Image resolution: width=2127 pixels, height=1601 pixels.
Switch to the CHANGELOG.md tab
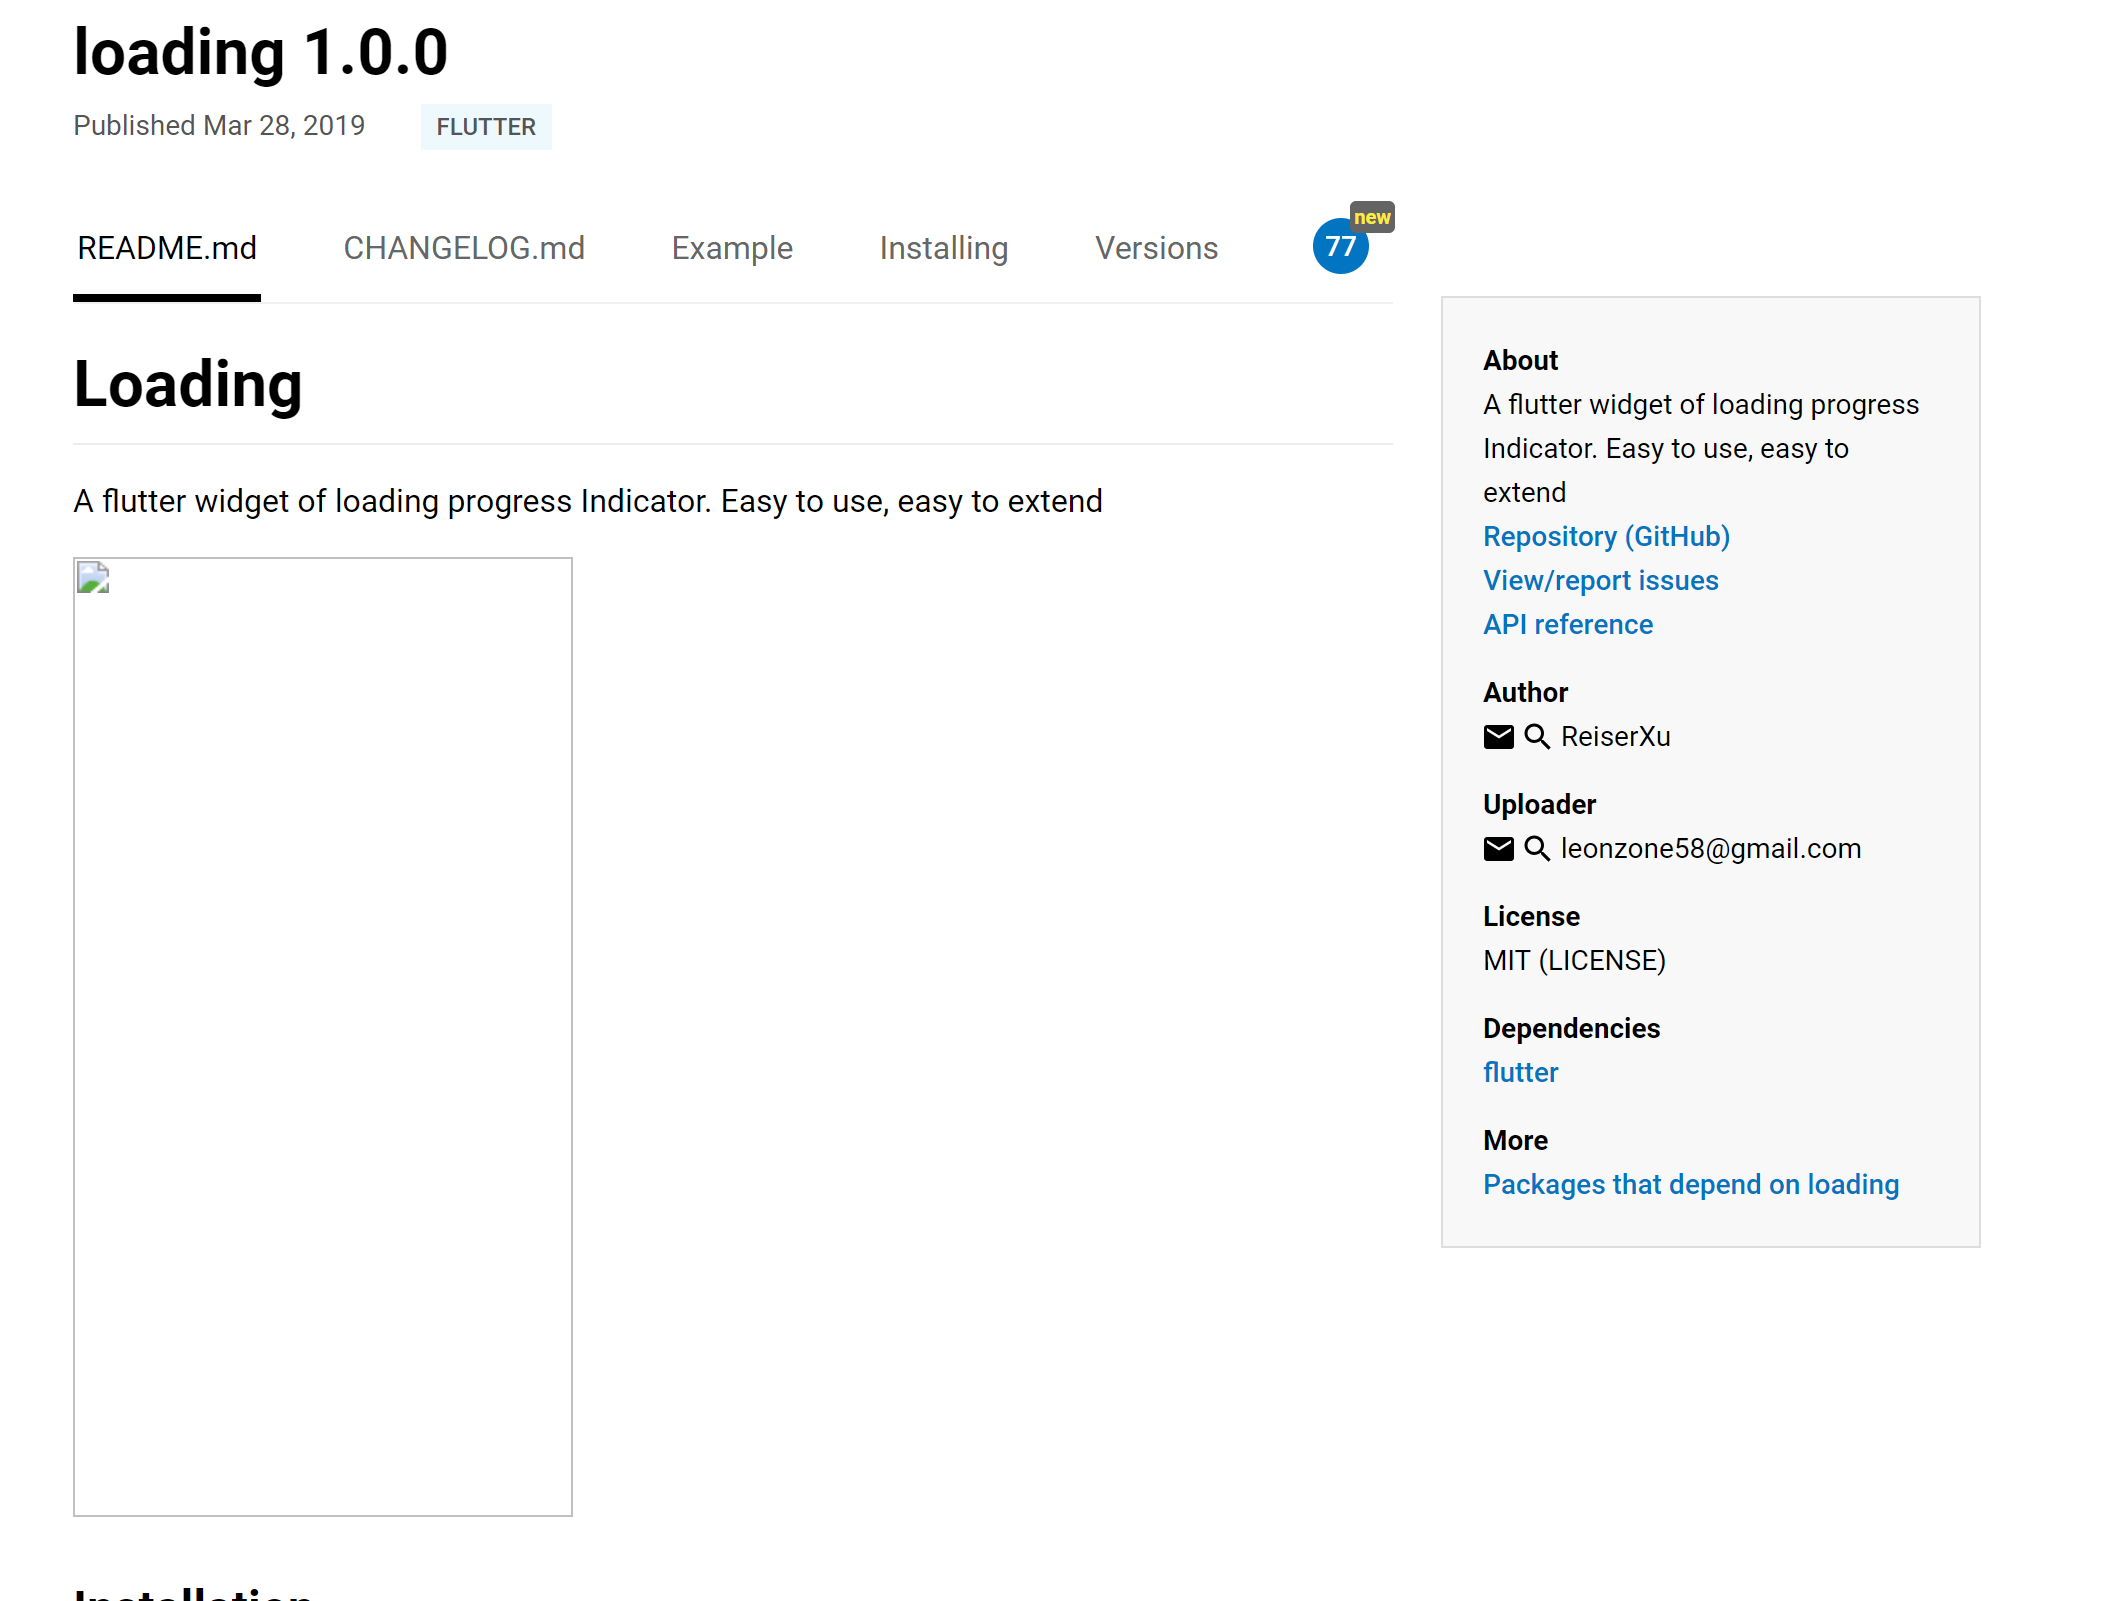464,248
